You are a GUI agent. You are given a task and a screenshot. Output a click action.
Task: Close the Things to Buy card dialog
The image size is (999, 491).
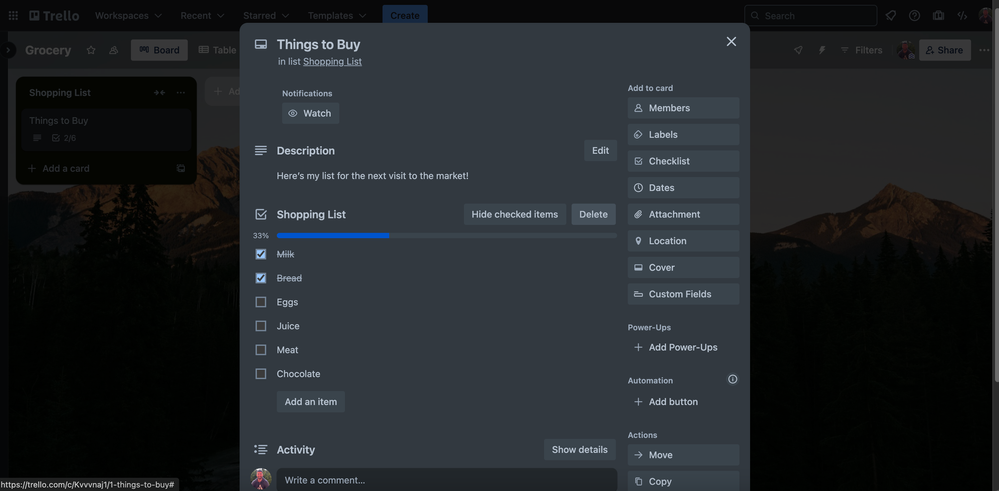731,41
